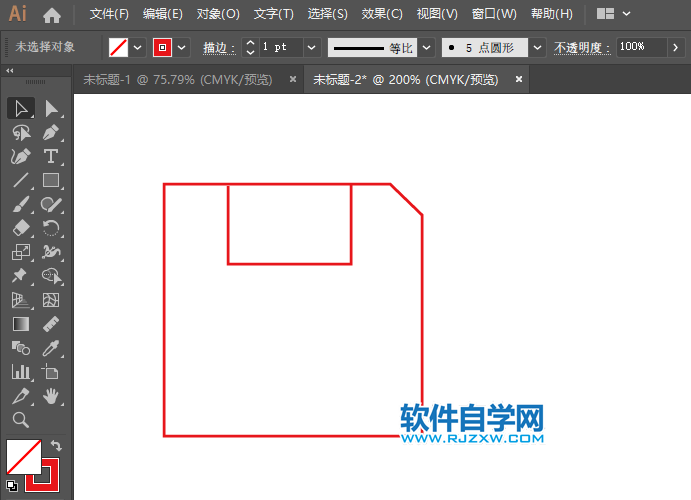Select the Curvature tool
The width and height of the screenshot is (691, 500).
click(21, 156)
